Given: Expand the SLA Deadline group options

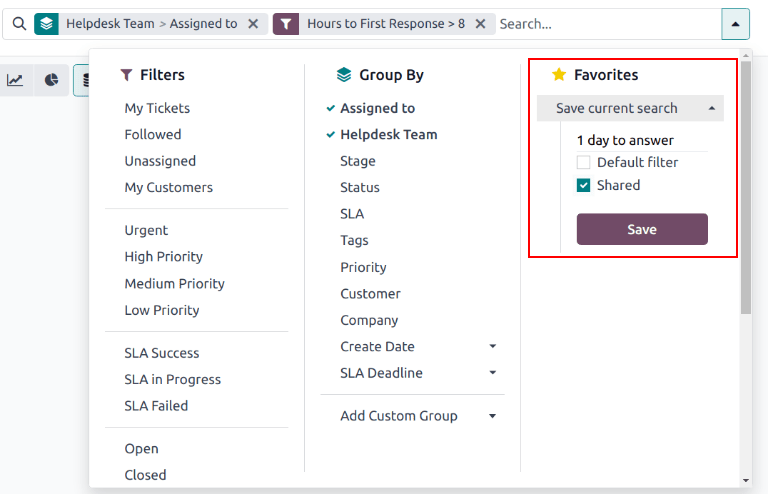Looking at the screenshot, I should click(x=492, y=373).
